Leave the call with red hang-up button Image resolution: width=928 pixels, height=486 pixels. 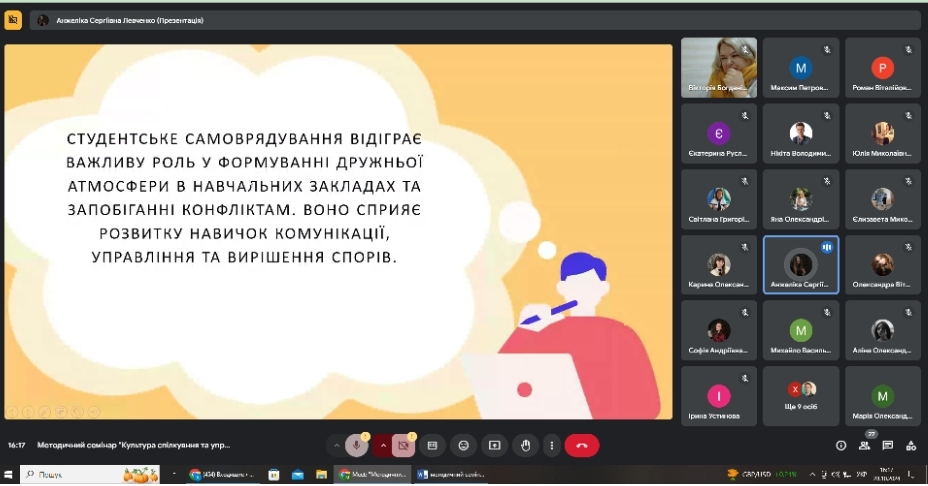pyautogui.click(x=582, y=445)
